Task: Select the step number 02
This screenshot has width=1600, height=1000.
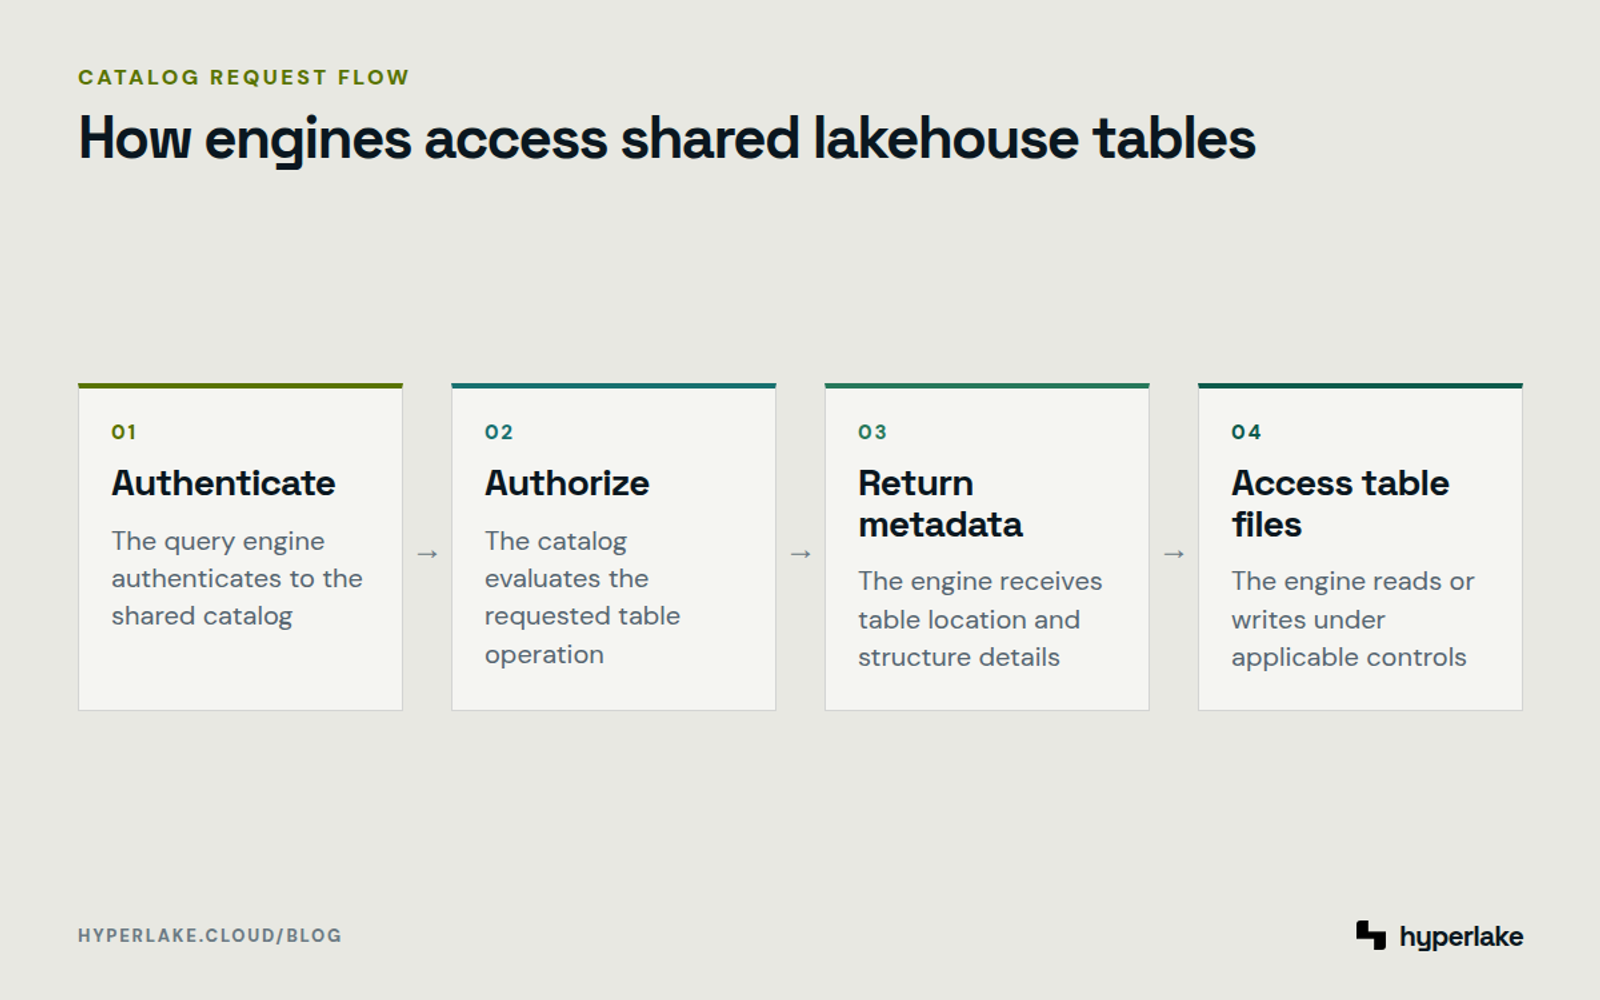Action: (x=499, y=432)
